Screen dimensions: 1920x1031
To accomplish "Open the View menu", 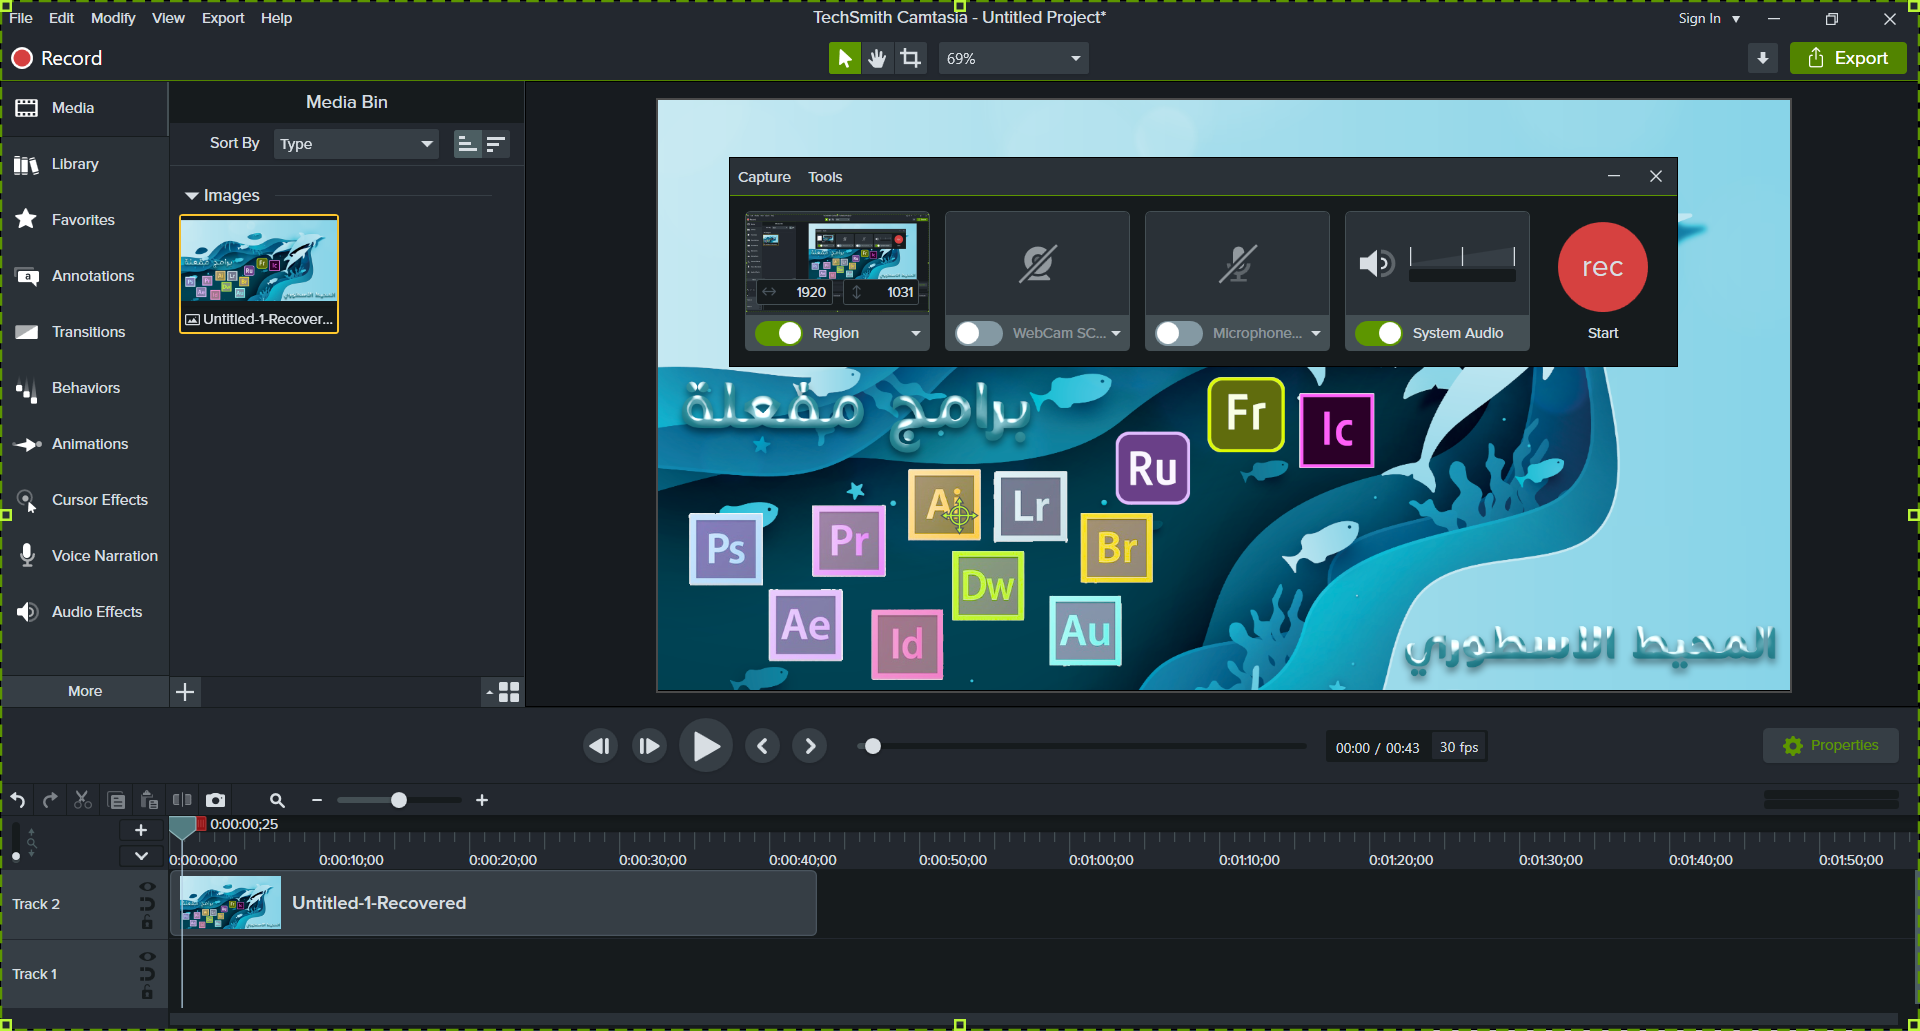I will point(168,18).
